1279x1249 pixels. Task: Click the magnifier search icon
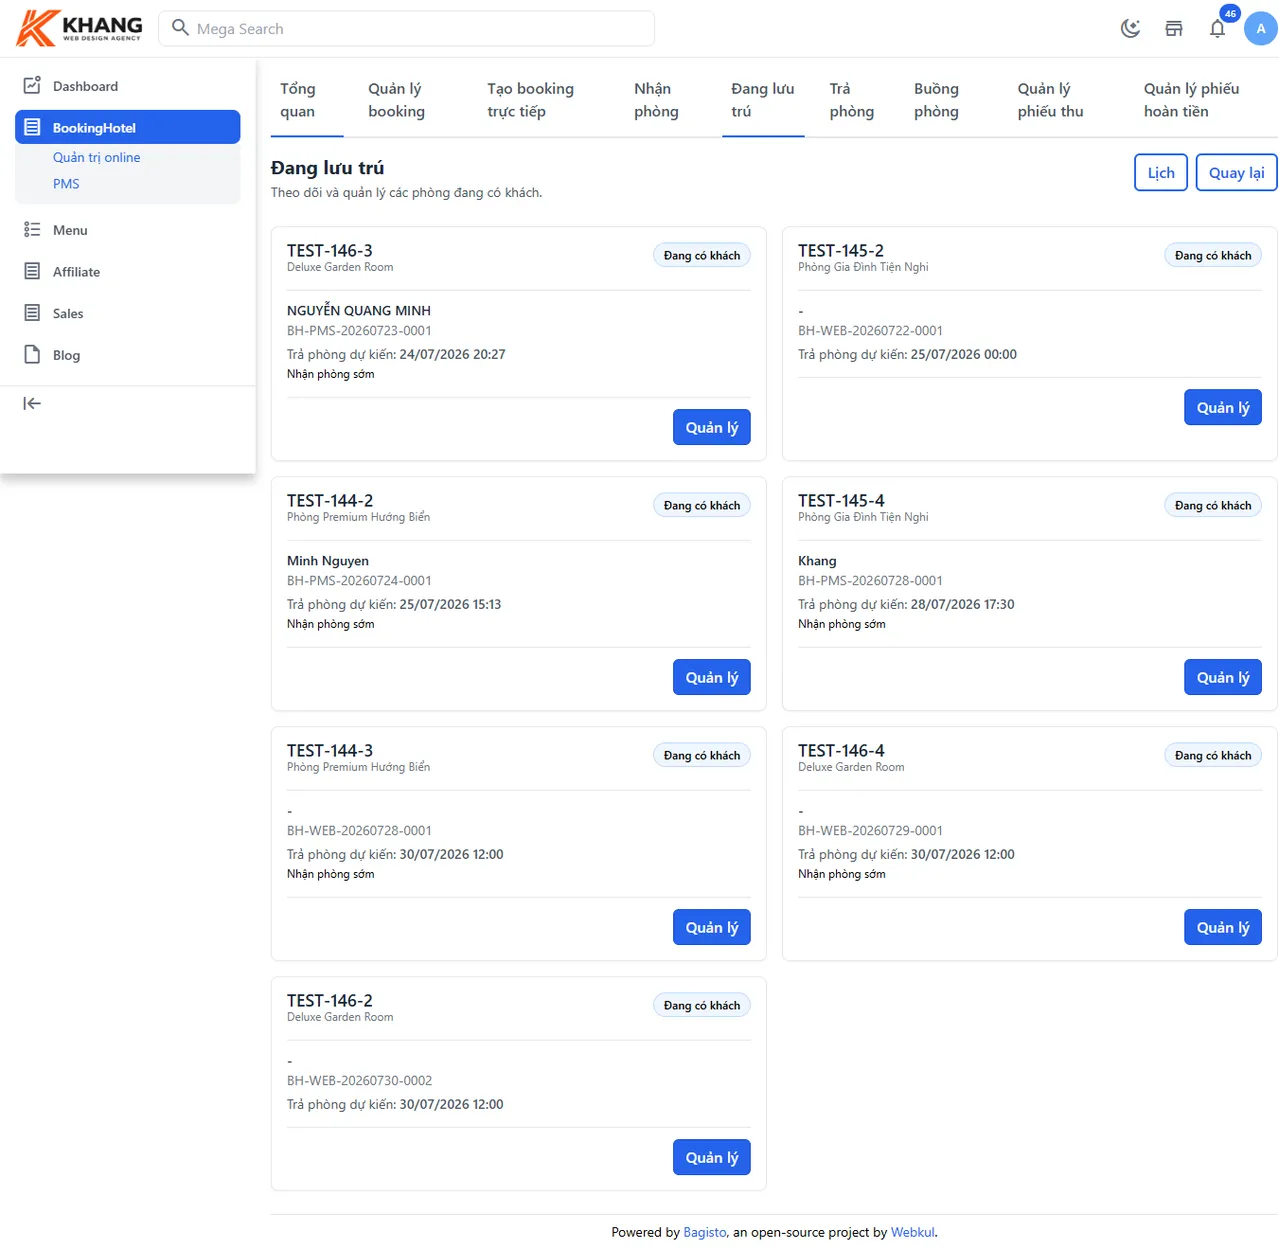pos(180,28)
